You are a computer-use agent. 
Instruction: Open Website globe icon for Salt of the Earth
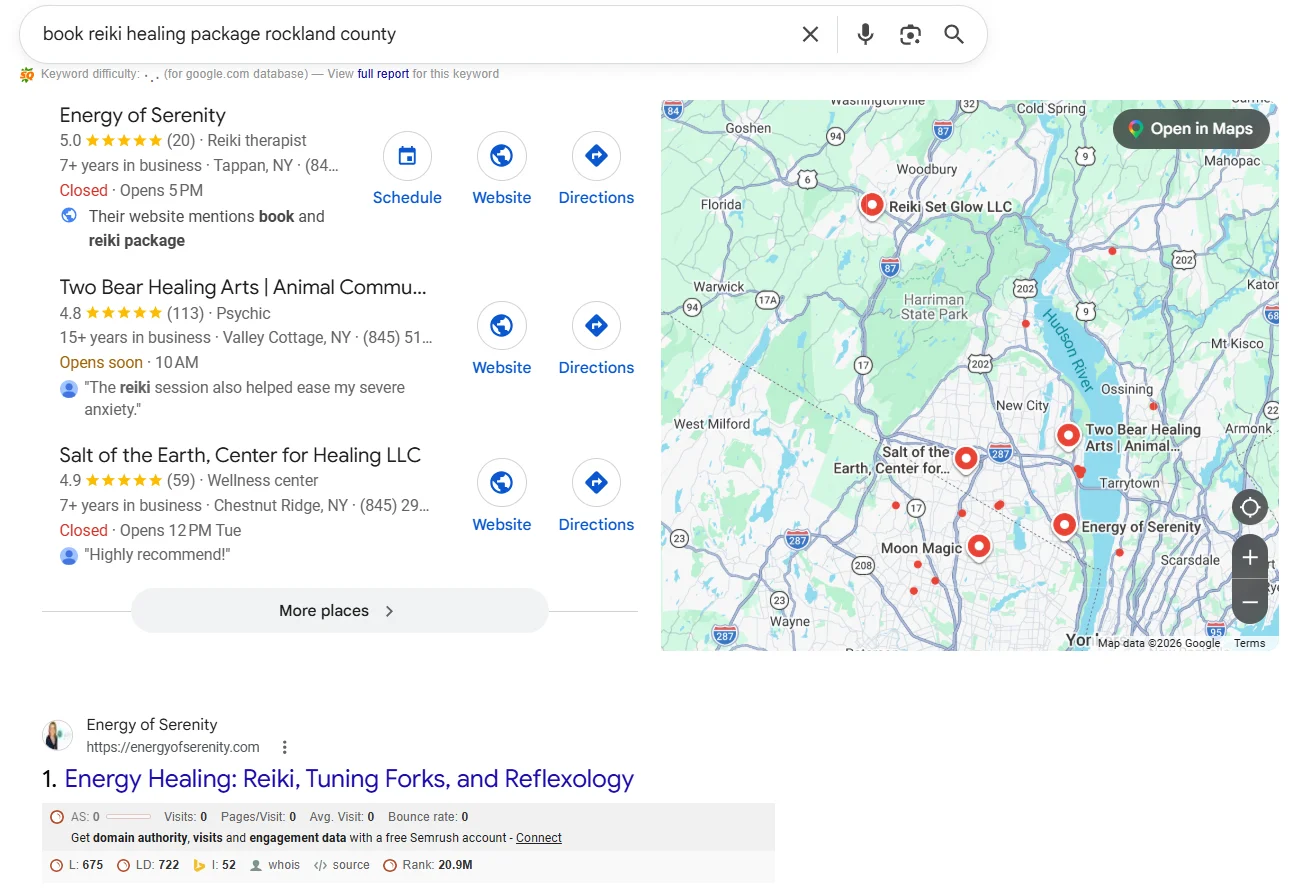click(502, 483)
